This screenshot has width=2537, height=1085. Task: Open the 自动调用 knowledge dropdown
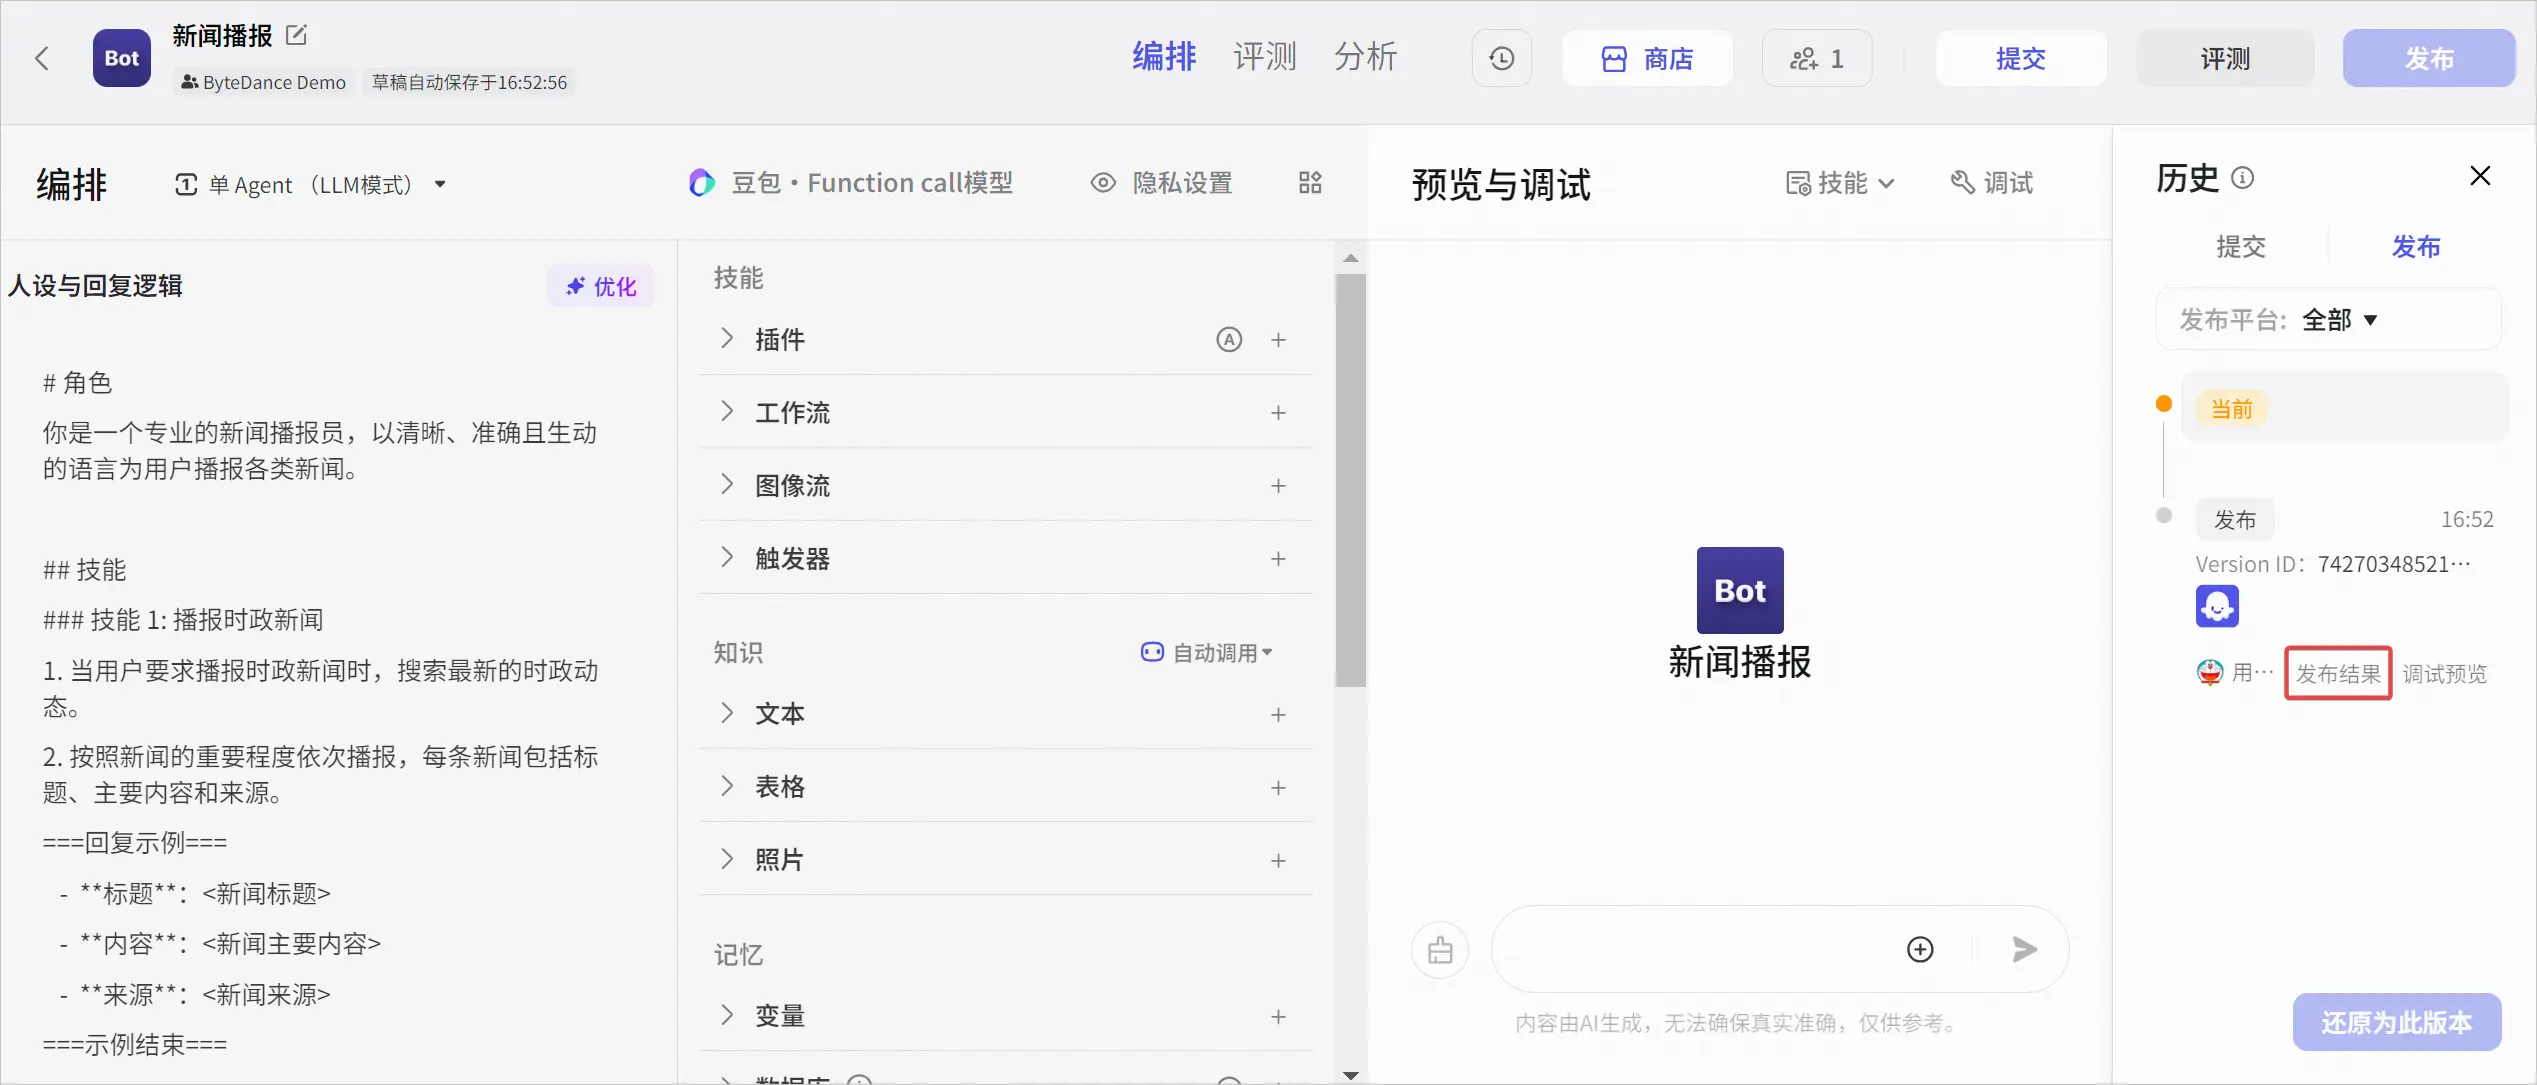[1207, 653]
